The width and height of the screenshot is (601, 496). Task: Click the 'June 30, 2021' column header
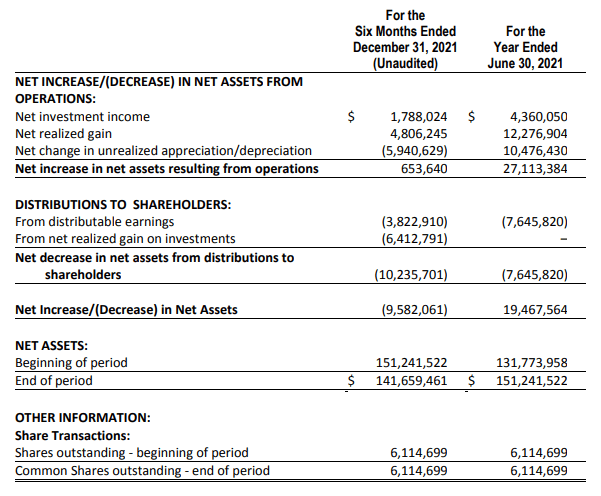pyautogui.click(x=525, y=63)
